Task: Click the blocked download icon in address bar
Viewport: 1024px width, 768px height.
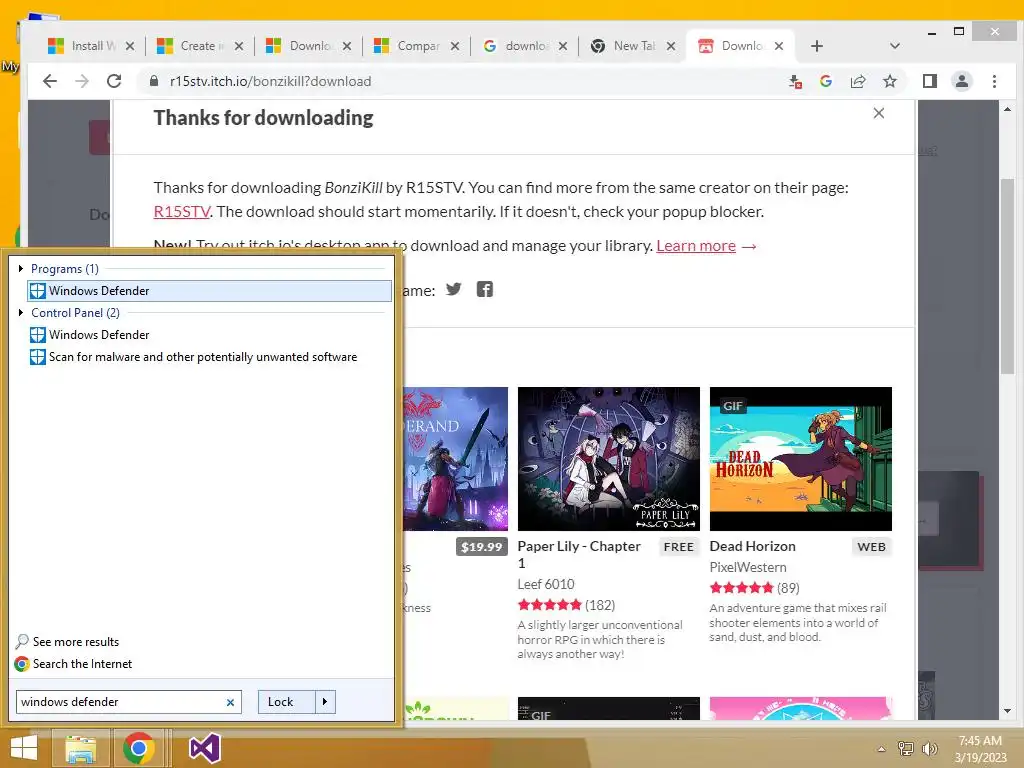Action: 795,82
